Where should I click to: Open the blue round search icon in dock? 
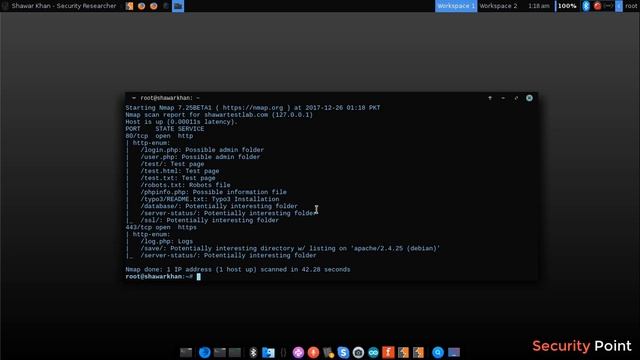[x=438, y=352]
